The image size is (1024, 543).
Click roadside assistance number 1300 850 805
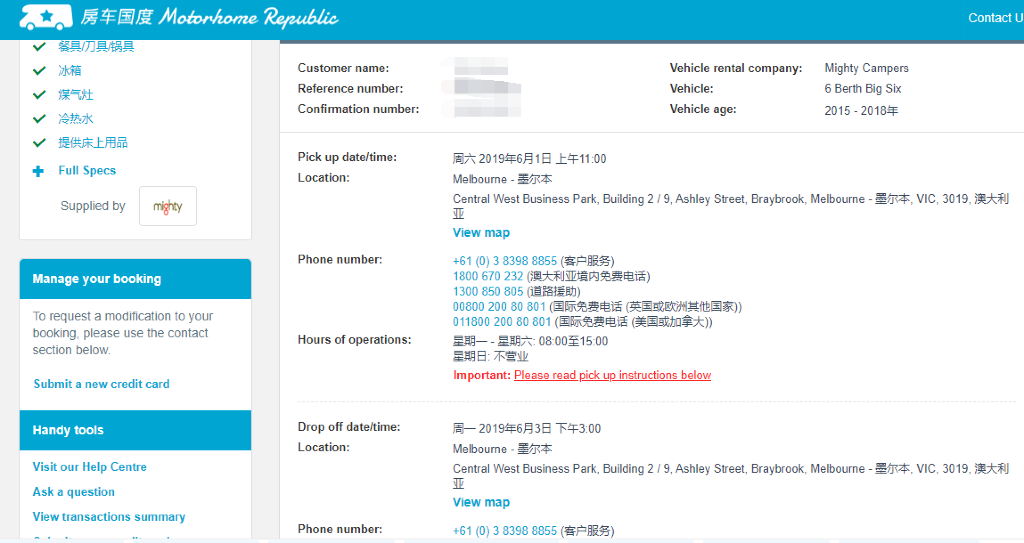pos(487,292)
